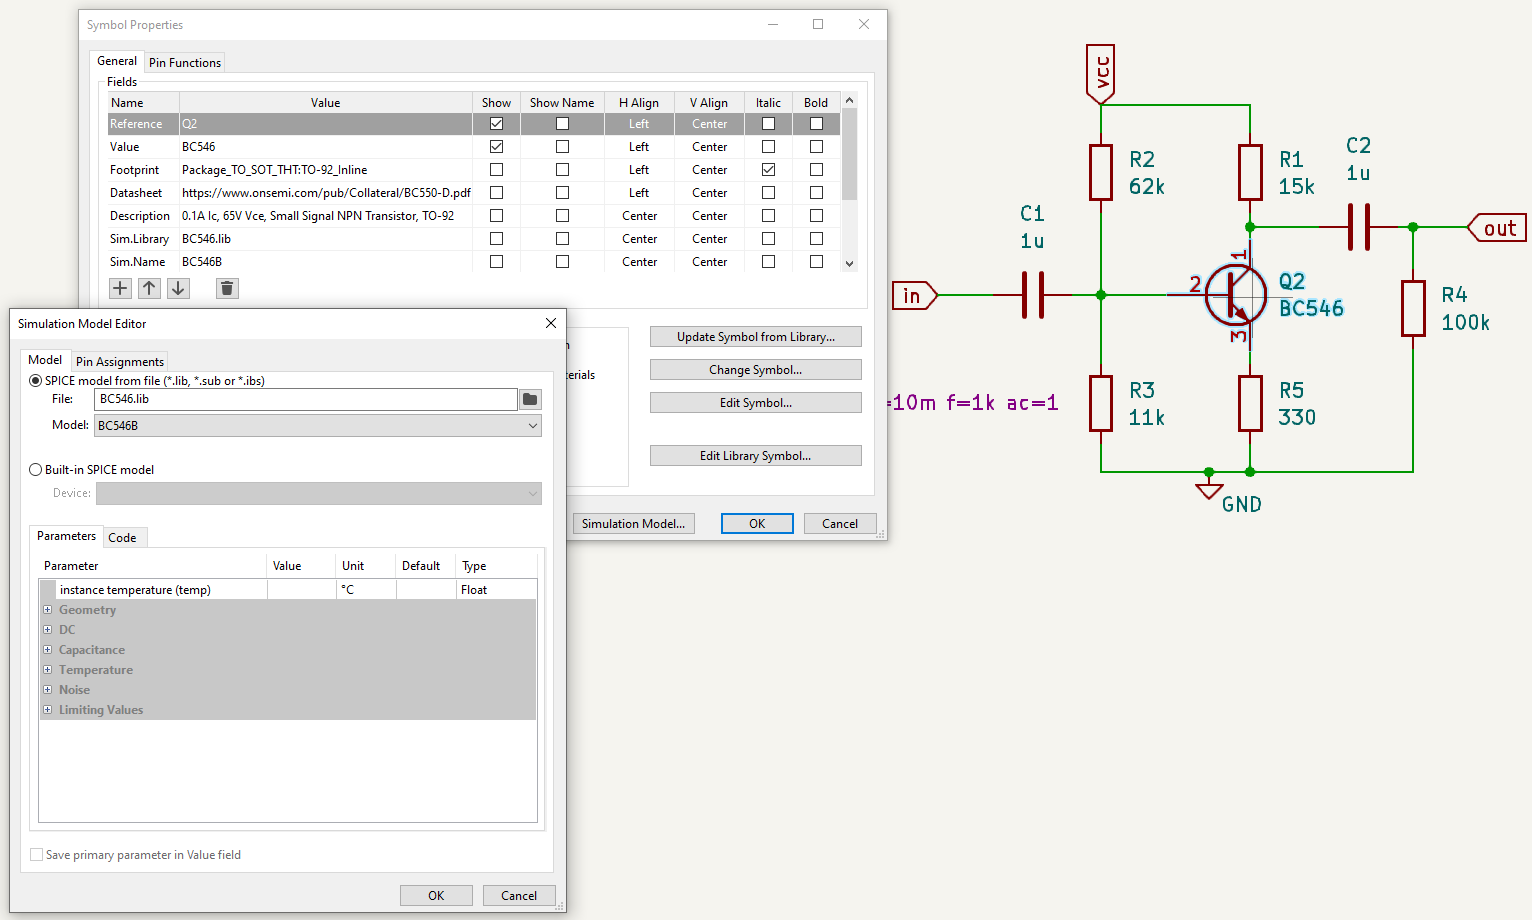Select Built-in SPICE model radio button
This screenshot has width=1532, height=920.
[x=36, y=470]
